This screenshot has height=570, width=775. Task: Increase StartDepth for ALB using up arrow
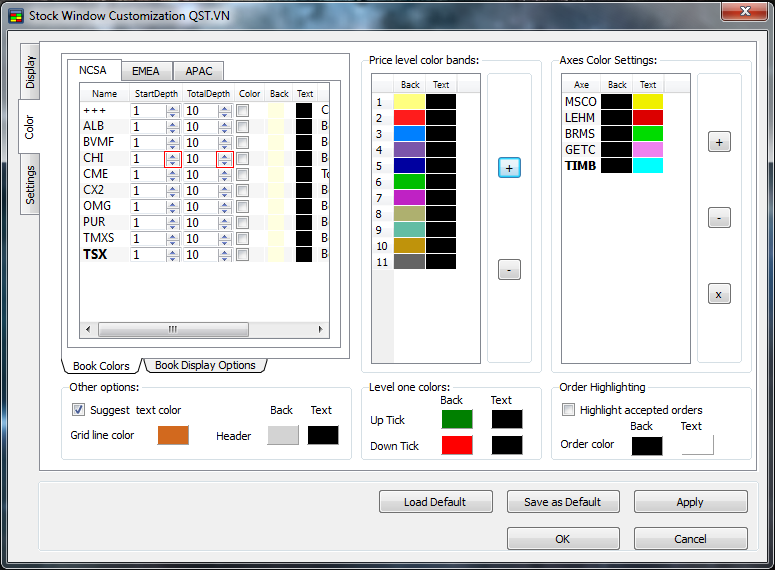coord(172,123)
